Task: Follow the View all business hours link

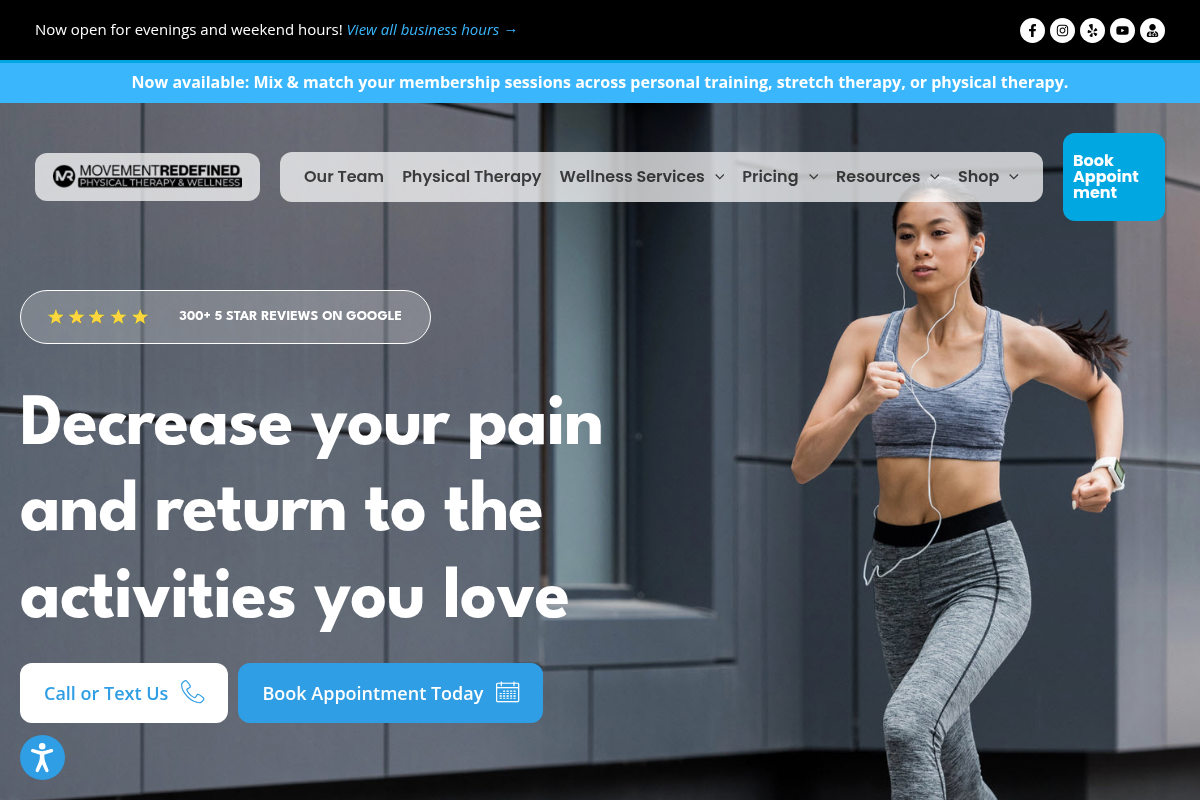Action: (432, 30)
